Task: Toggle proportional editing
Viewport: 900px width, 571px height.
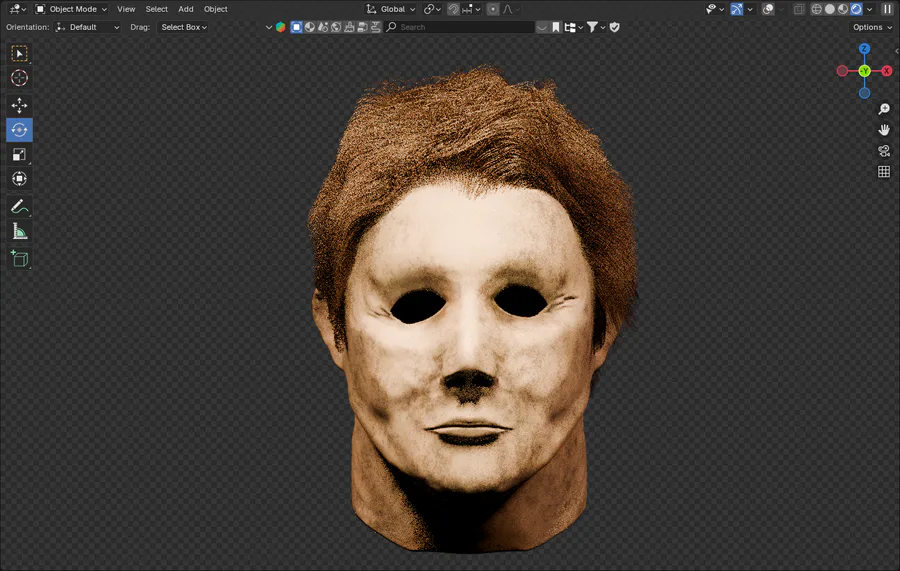Action: click(493, 9)
